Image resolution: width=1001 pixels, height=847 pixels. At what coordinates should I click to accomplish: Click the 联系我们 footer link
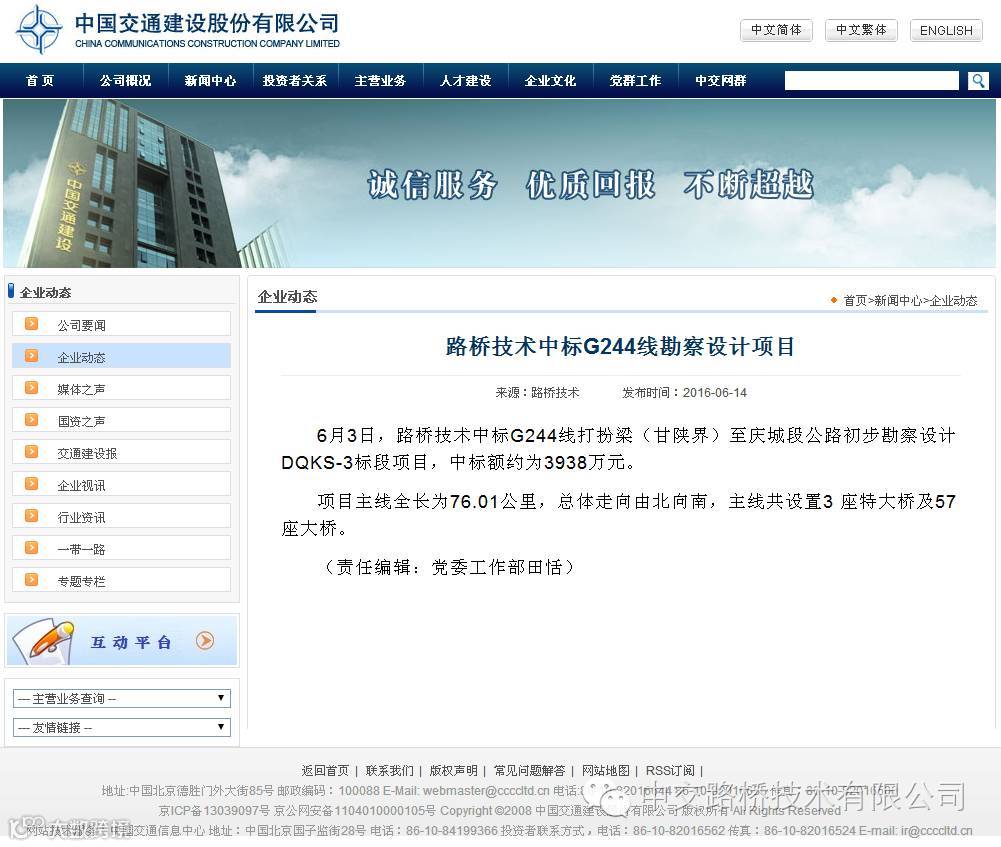(x=389, y=770)
